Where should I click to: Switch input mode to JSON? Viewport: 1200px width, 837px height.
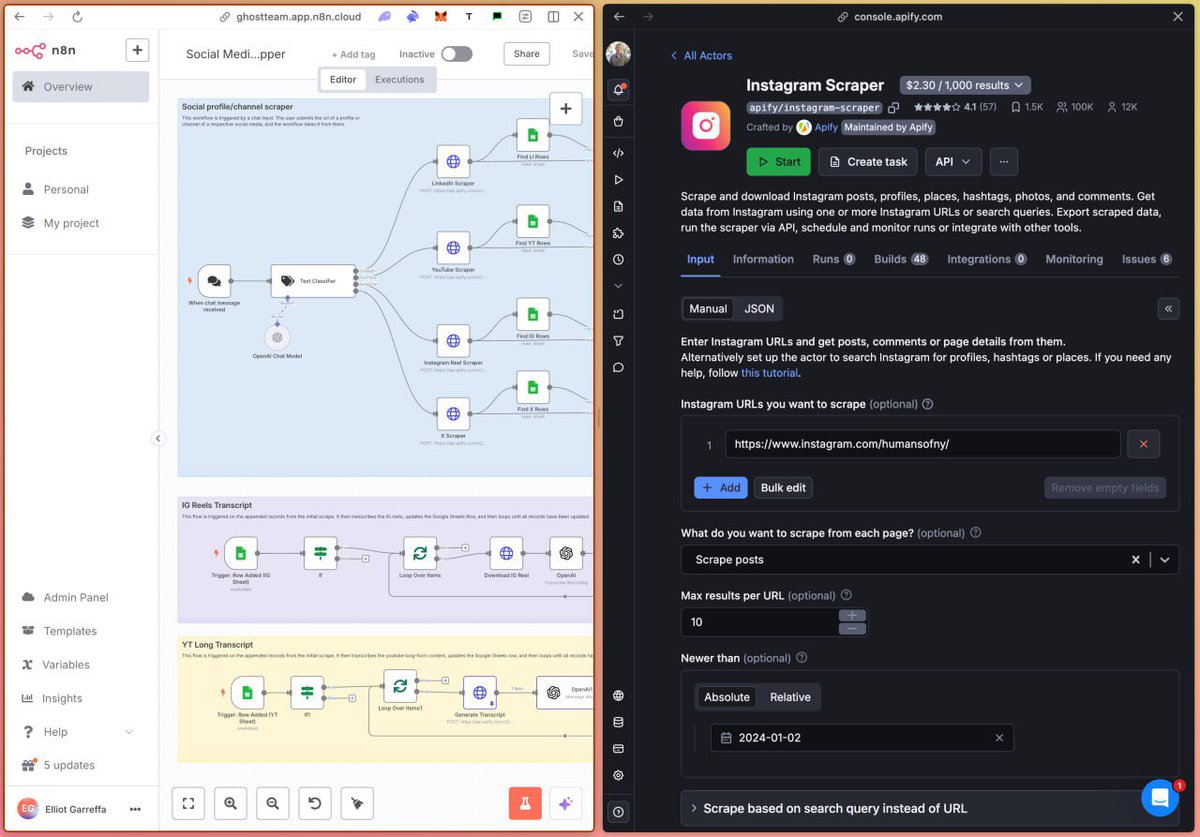(759, 308)
